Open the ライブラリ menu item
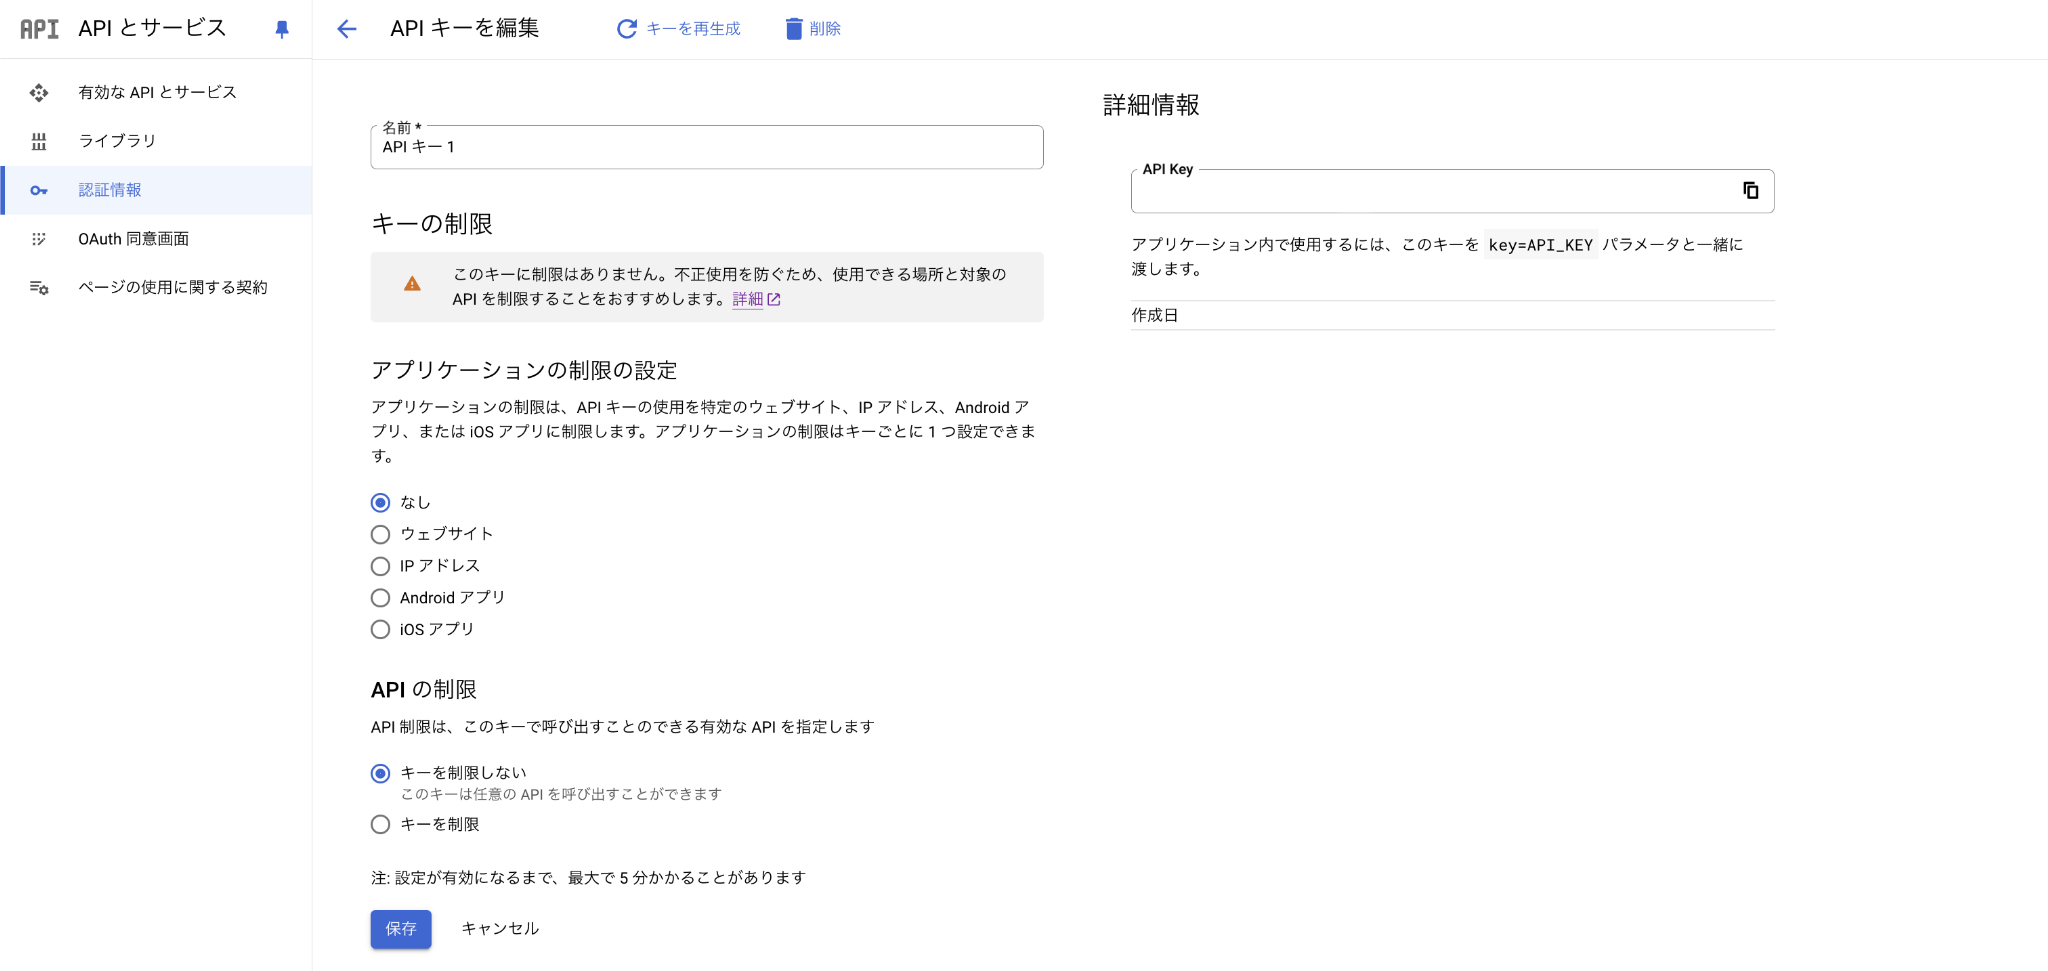Viewport: 2048px width, 971px height. tap(157, 141)
